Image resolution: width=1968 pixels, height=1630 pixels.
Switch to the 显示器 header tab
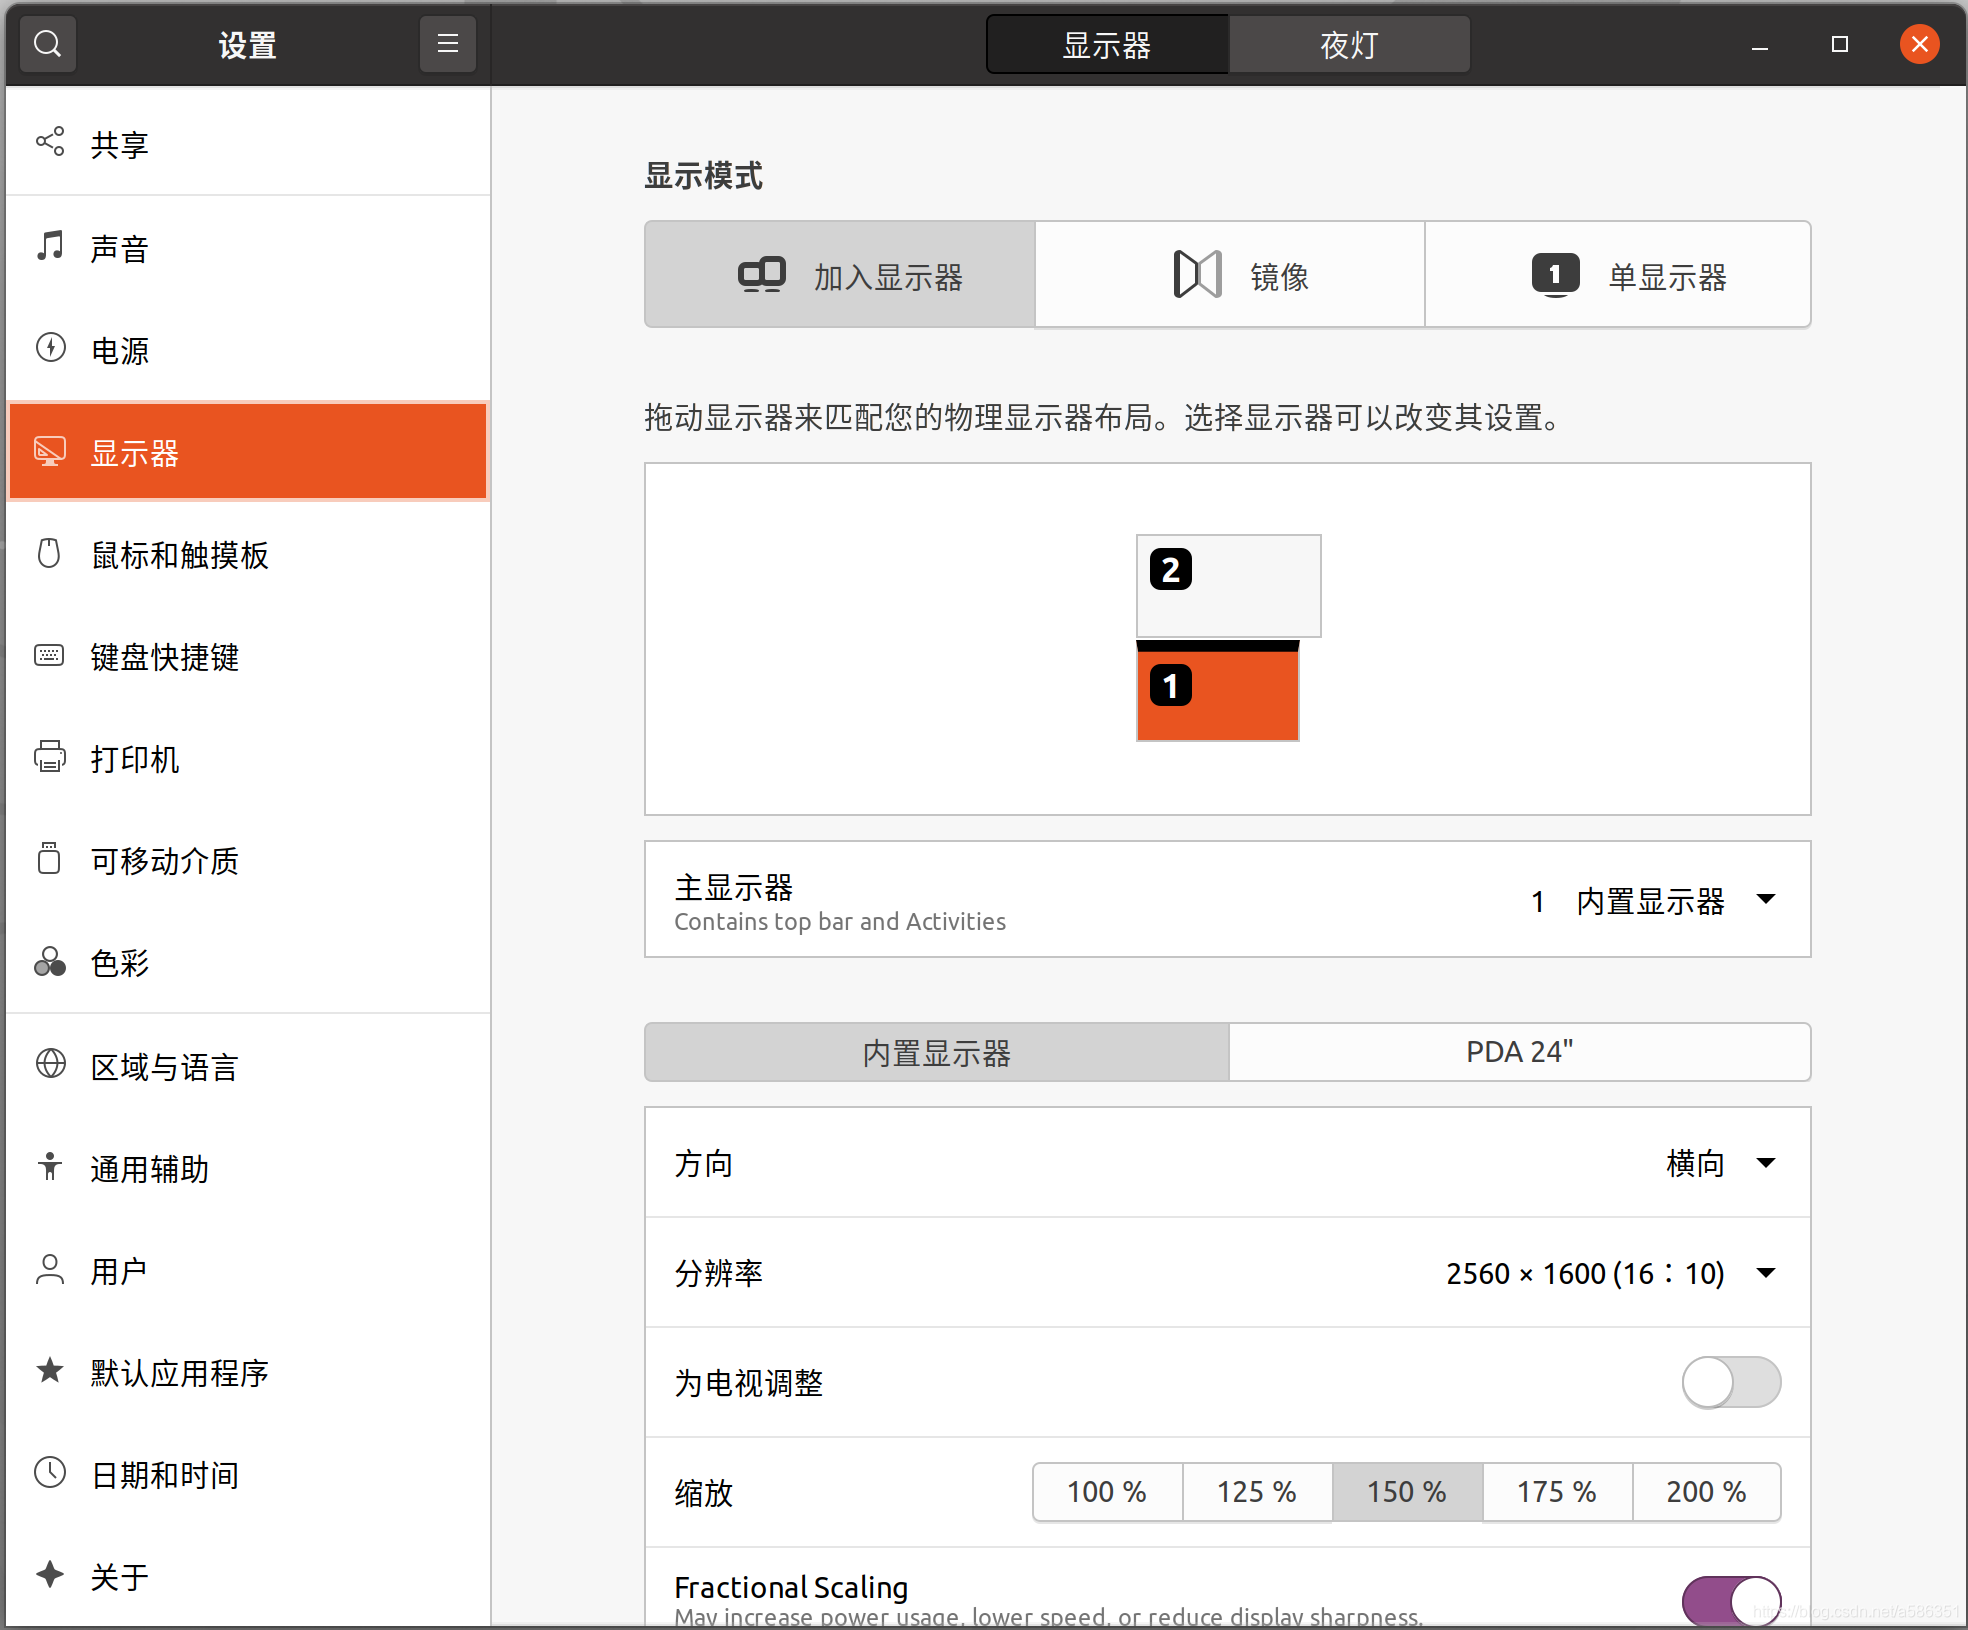pyautogui.click(x=1107, y=45)
